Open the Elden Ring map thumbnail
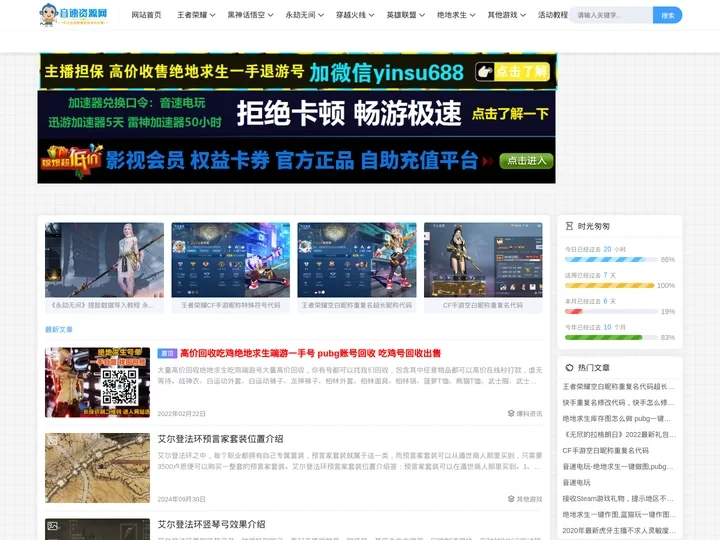 coord(97,467)
